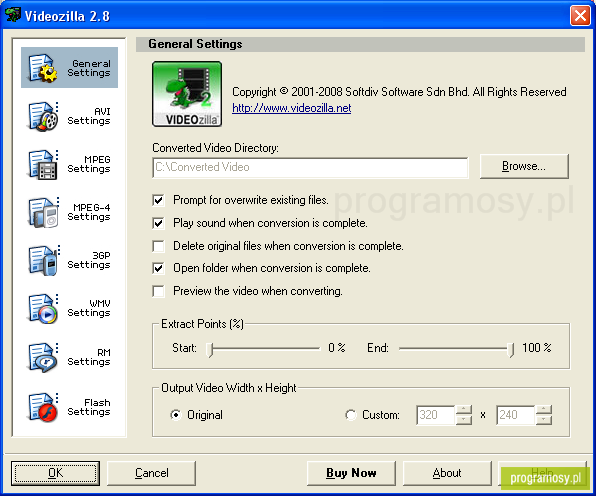
Task: Click Videozilla title bar app icon
Action: coord(13,15)
